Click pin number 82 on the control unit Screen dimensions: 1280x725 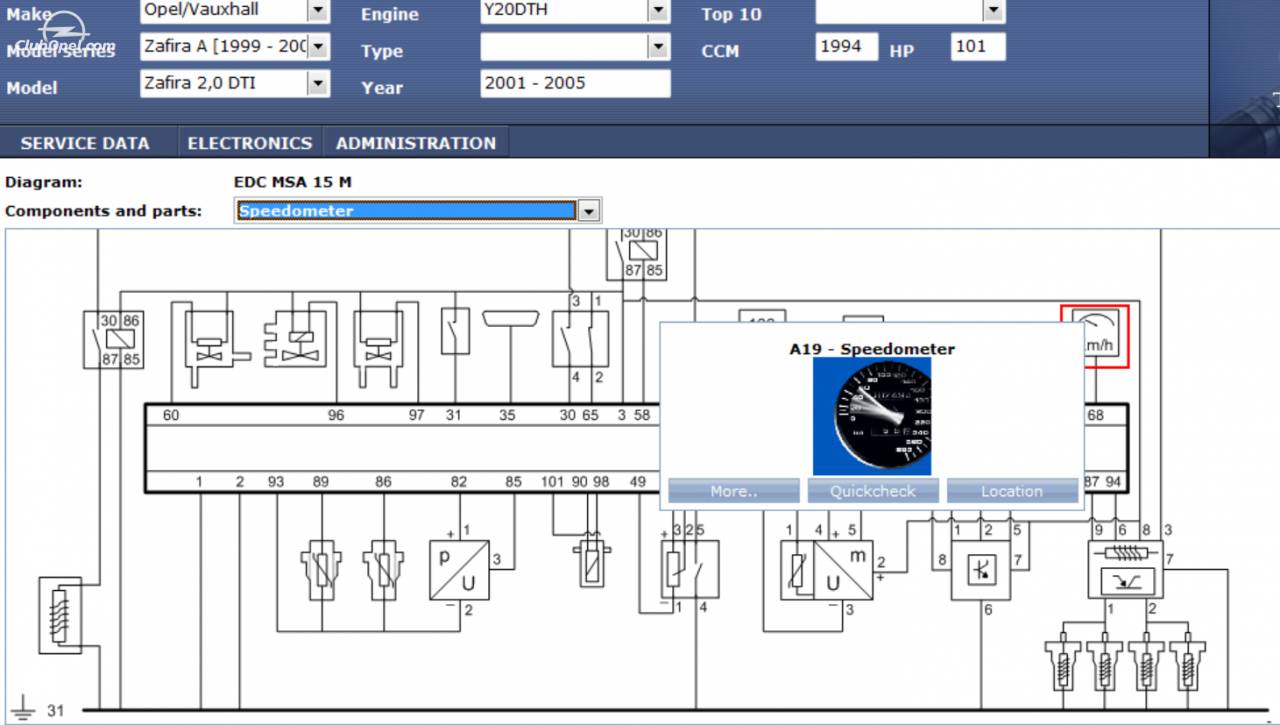(458, 482)
